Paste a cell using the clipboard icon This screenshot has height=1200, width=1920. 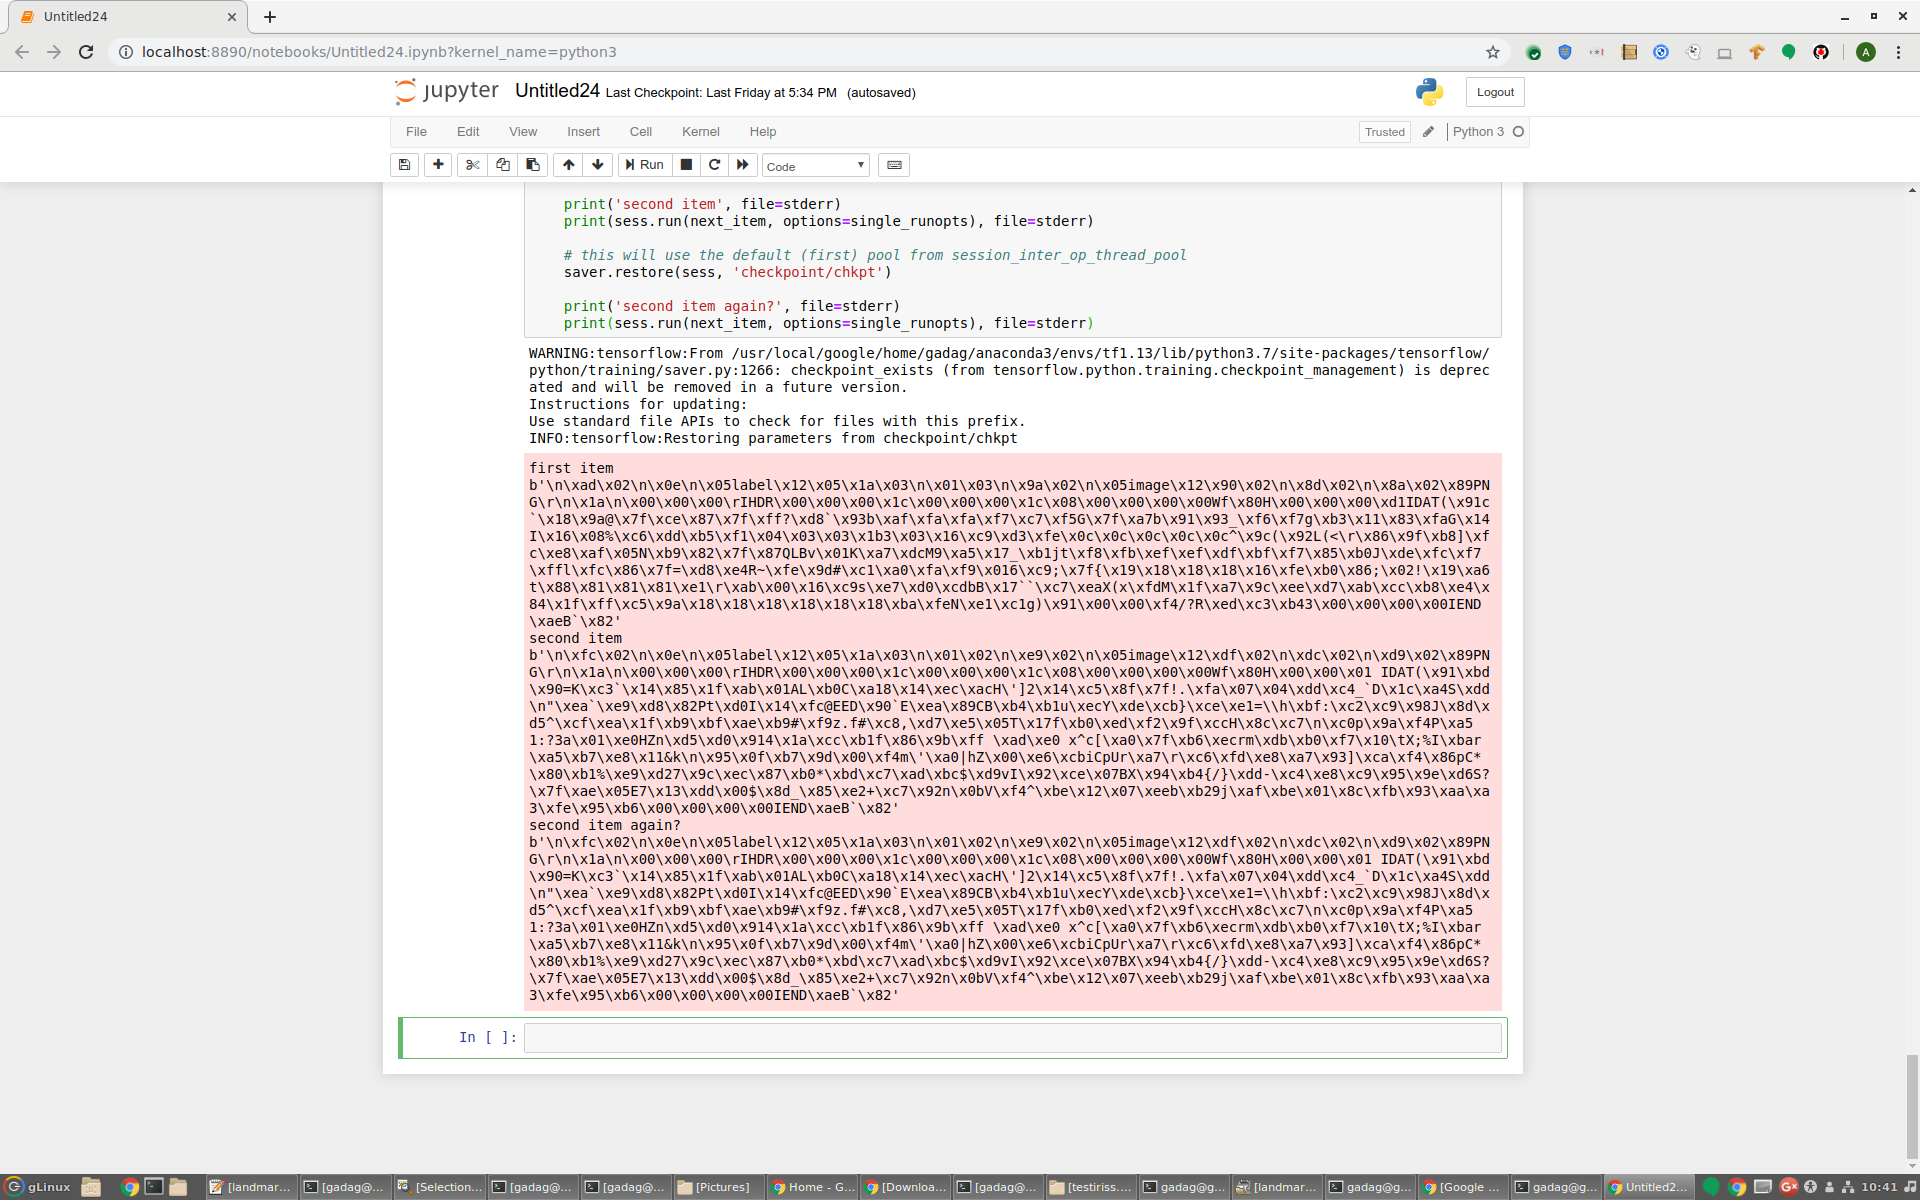tap(532, 165)
